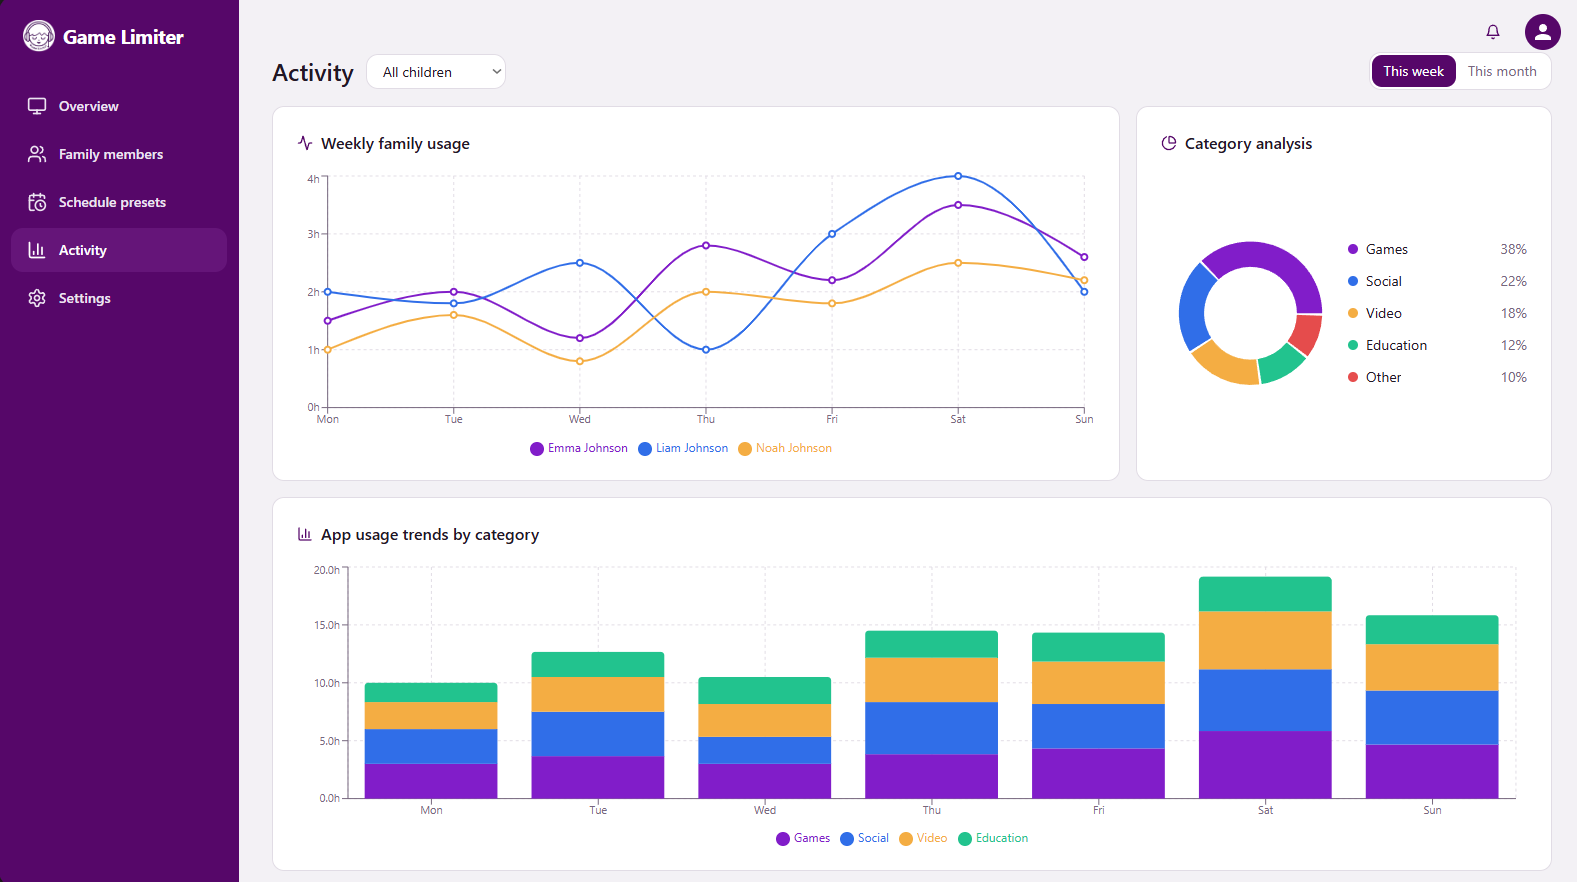
Task: Click the Activity page heading
Action: point(313,73)
